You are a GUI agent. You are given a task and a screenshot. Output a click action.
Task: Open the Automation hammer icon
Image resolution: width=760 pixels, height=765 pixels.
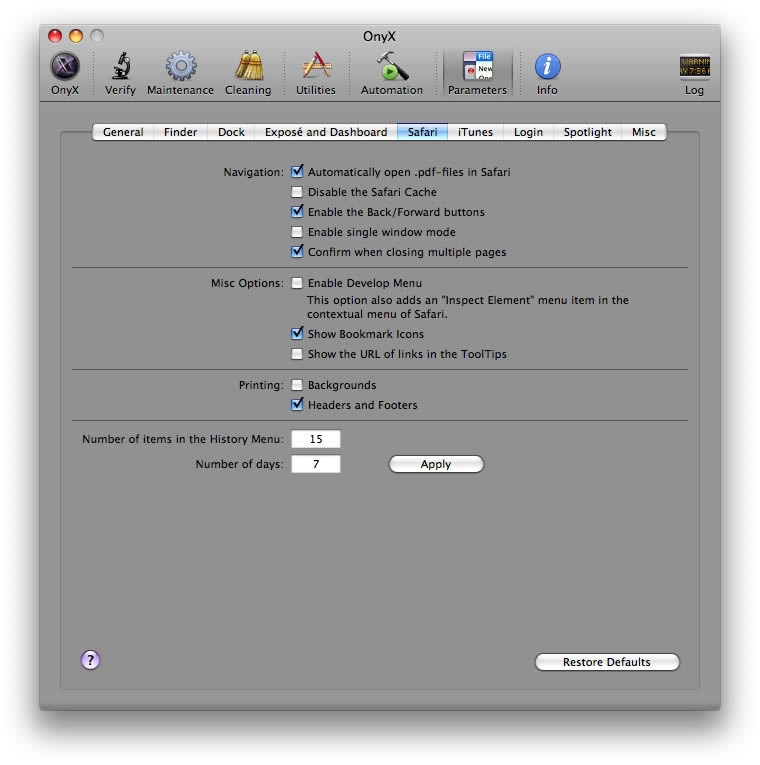click(x=392, y=66)
